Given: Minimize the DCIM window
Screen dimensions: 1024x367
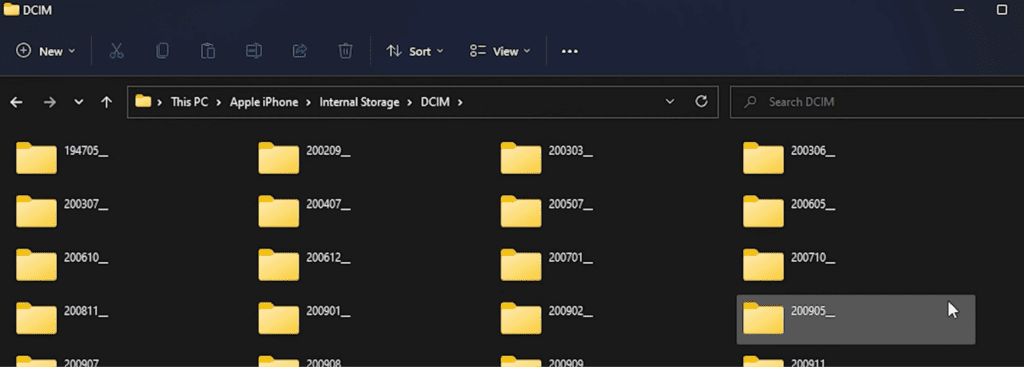Looking at the screenshot, I should pyautogui.click(x=959, y=10).
